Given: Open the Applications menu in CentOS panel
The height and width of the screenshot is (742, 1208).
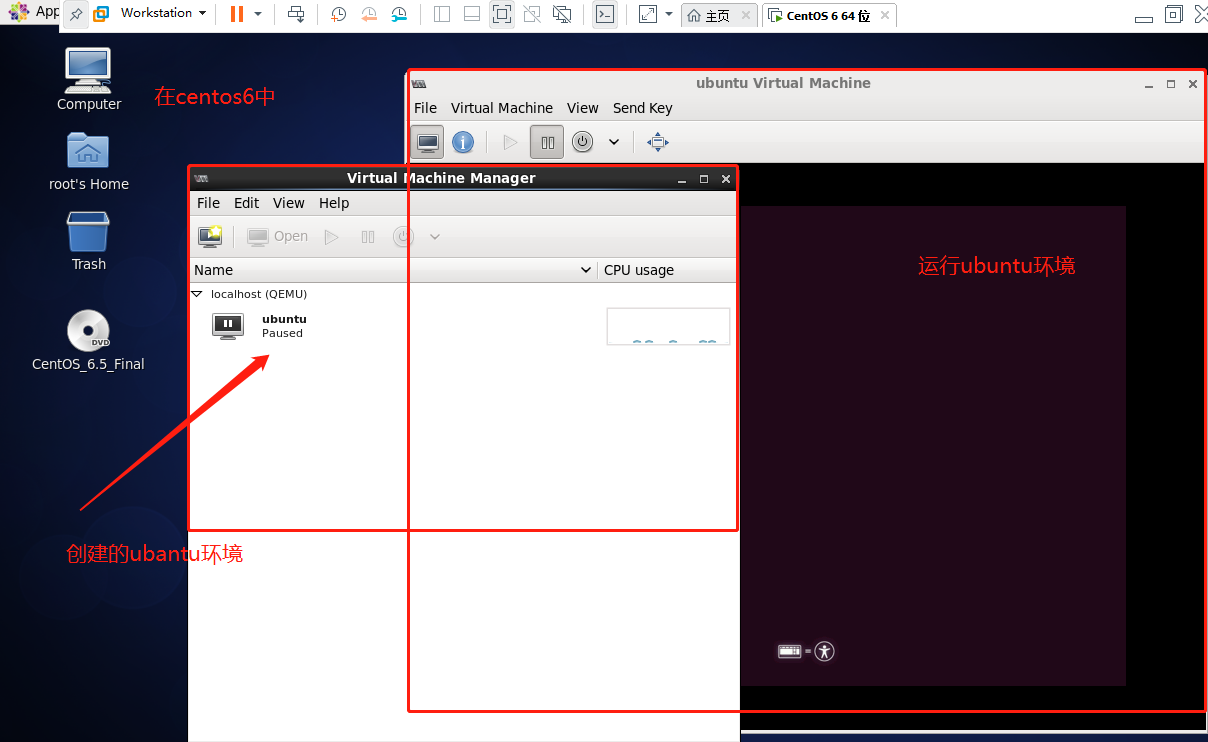Looking at the screenshot, I should 32,11.
